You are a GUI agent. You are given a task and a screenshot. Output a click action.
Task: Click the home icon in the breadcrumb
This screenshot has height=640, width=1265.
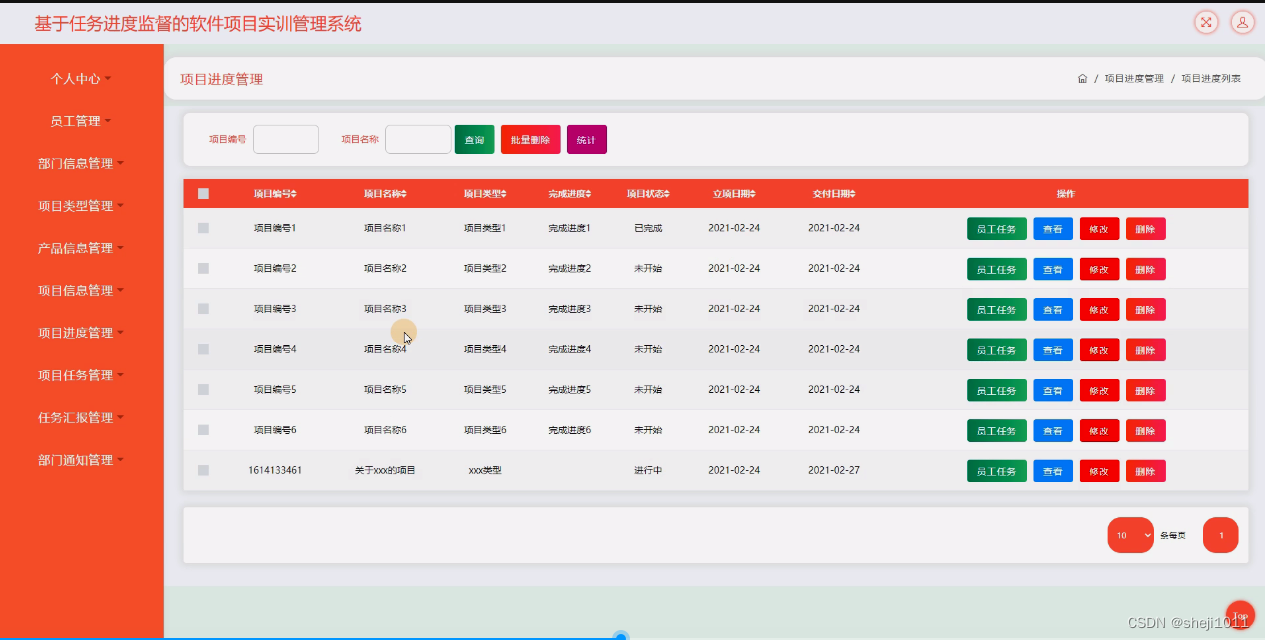pos(1082,77)
